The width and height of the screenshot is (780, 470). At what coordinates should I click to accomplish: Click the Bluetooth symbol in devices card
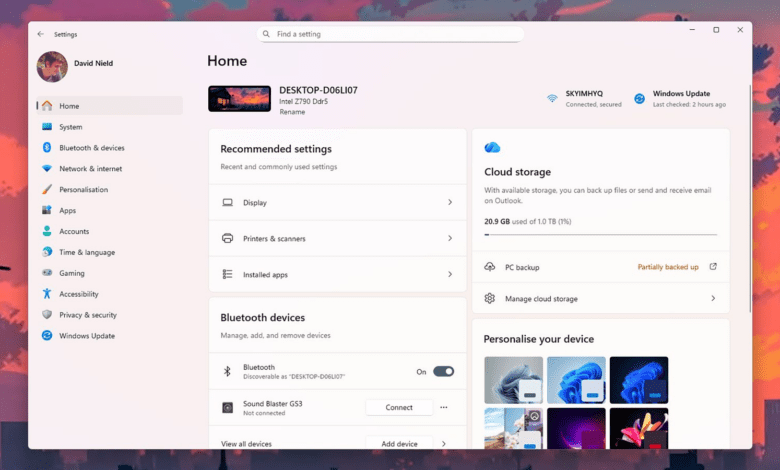227,371
